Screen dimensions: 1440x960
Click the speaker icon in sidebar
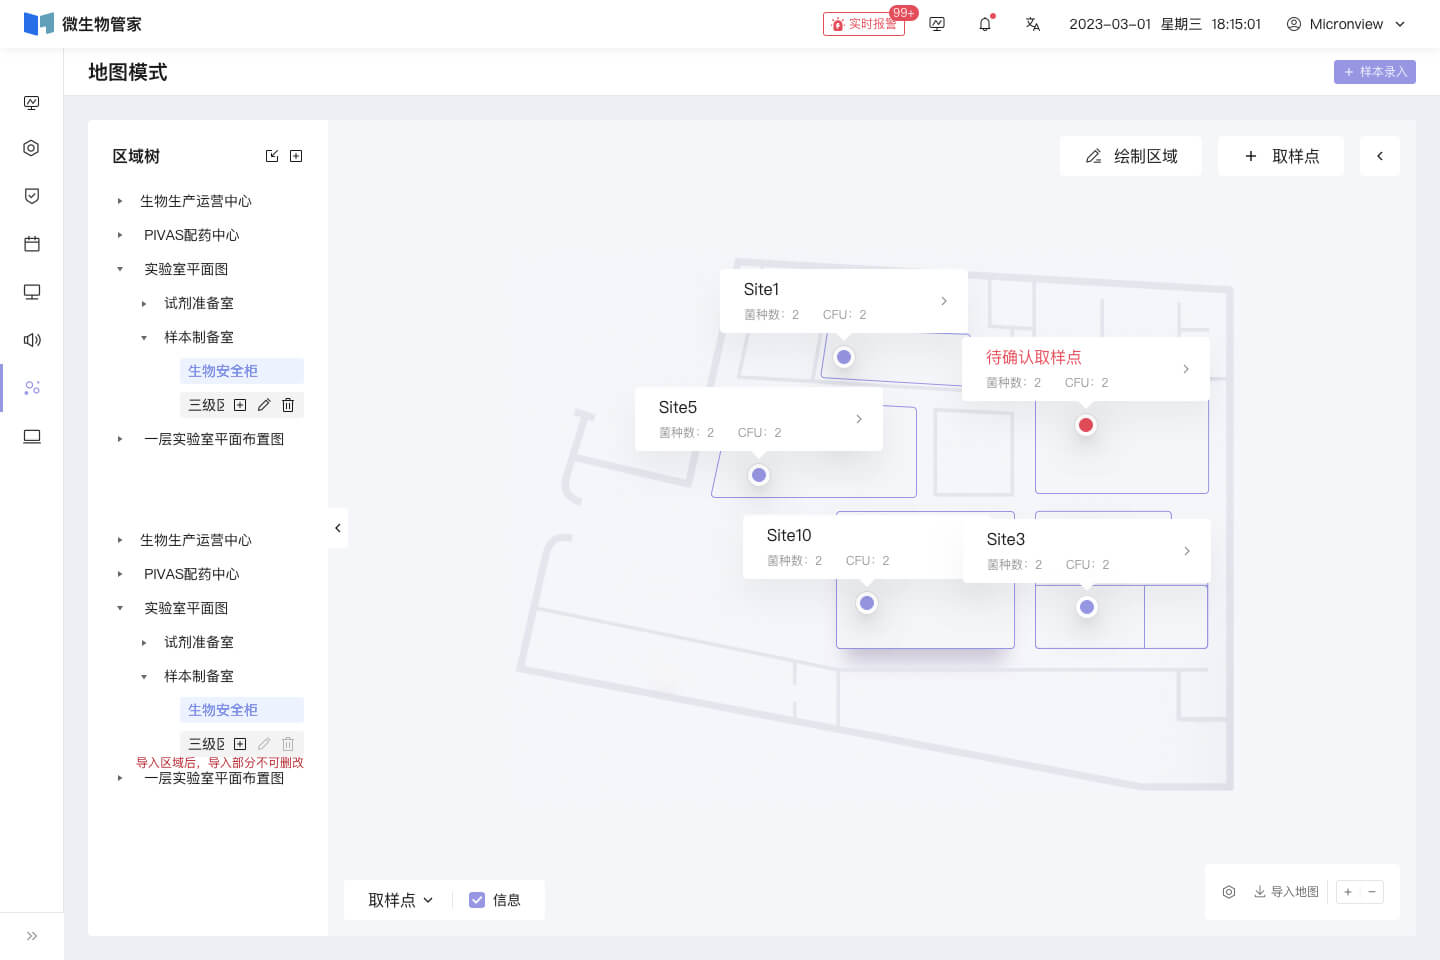(x=32, y=340)
